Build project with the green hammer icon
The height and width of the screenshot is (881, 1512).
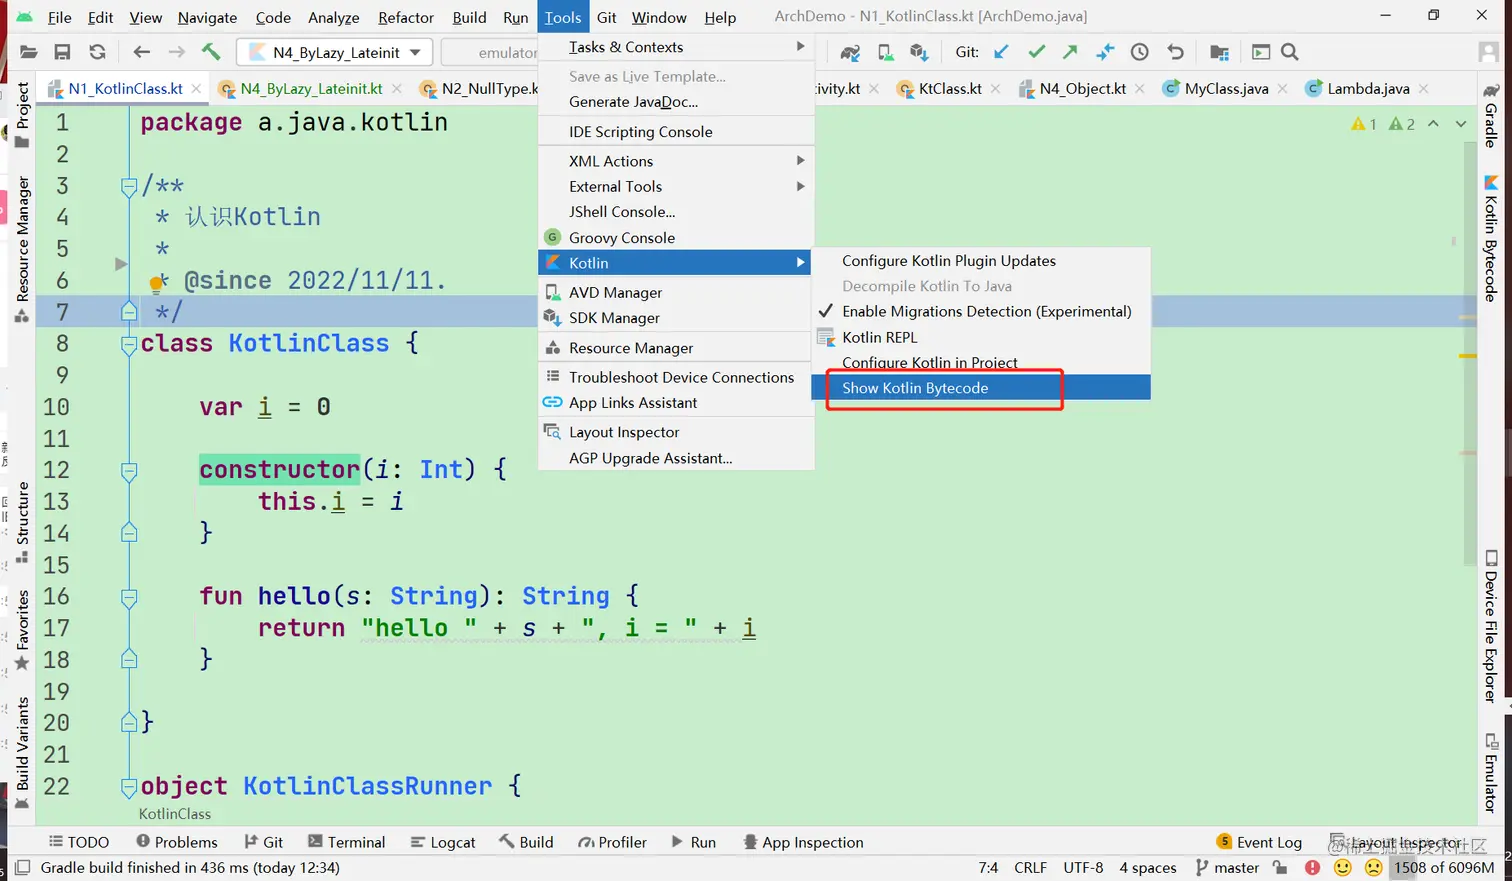pos(211,52)
